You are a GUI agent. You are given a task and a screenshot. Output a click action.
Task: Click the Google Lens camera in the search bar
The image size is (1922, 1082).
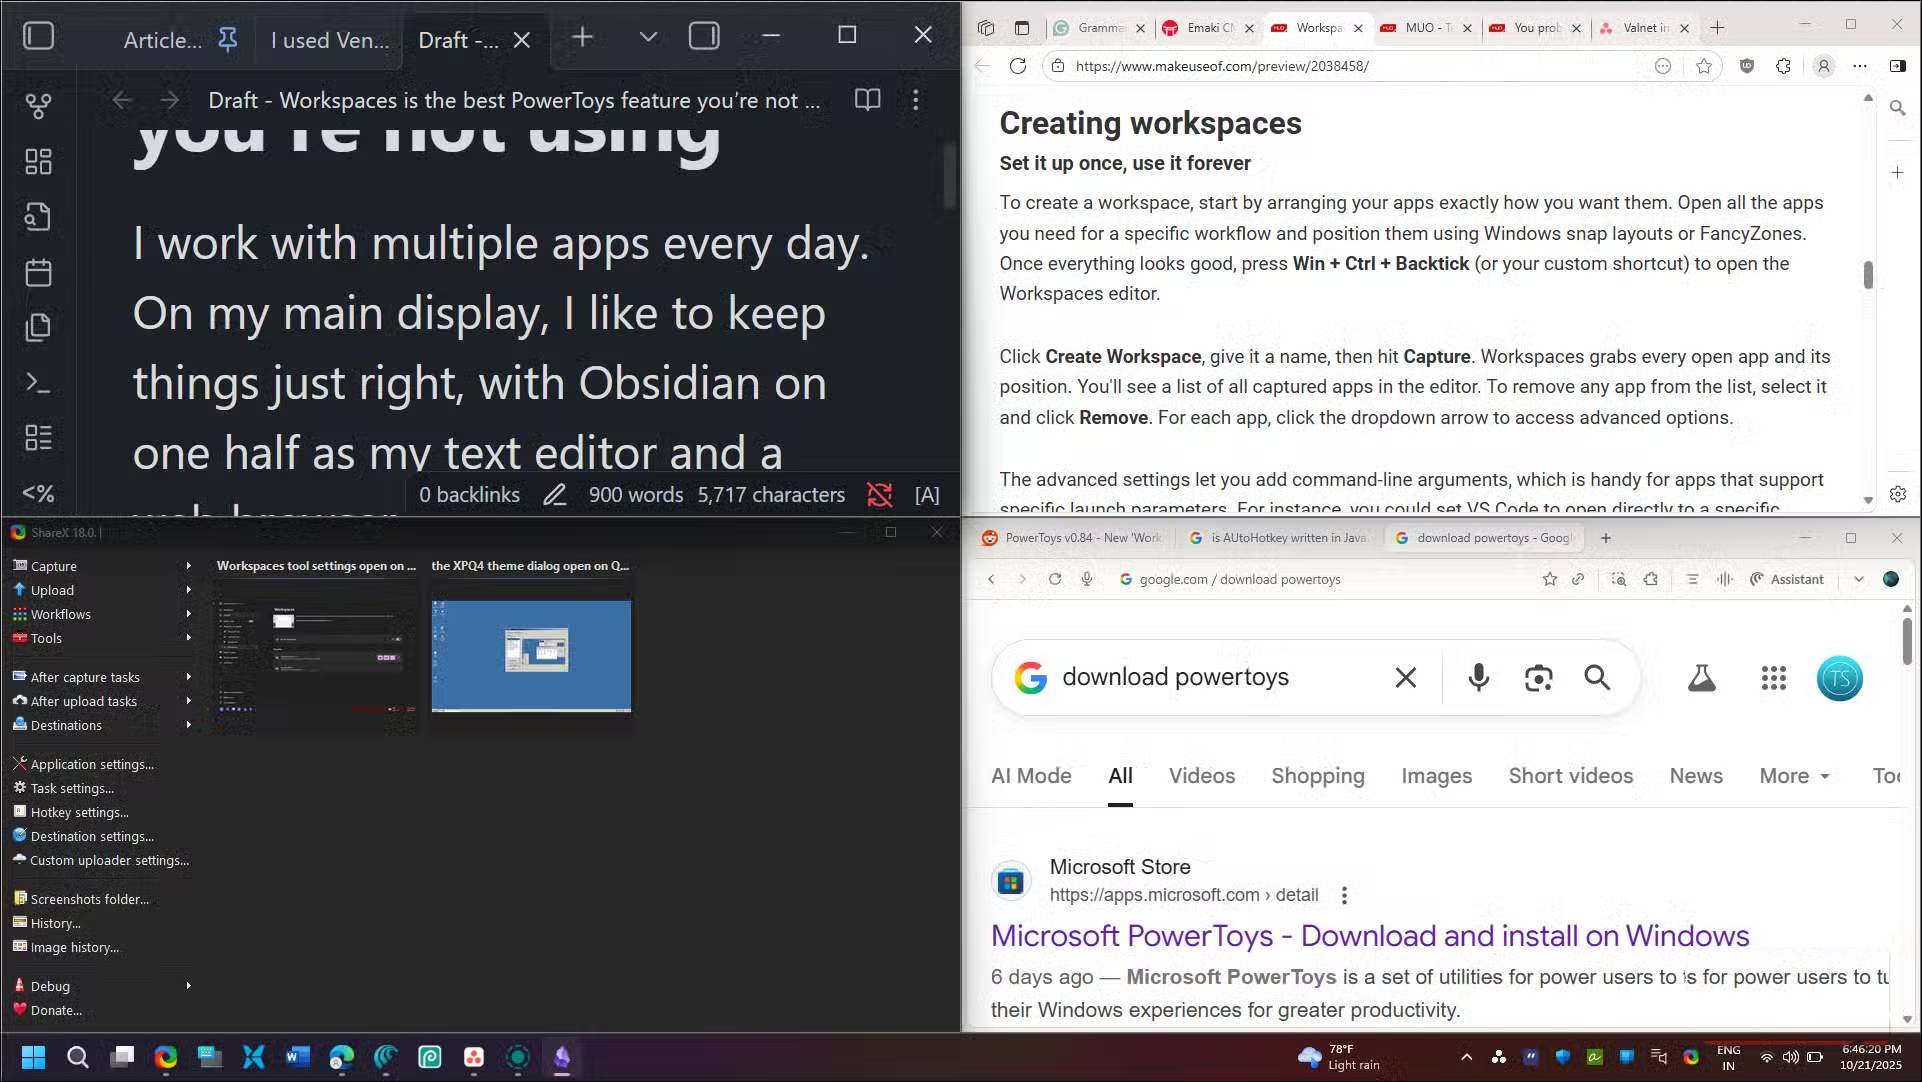coord(1539,677)
